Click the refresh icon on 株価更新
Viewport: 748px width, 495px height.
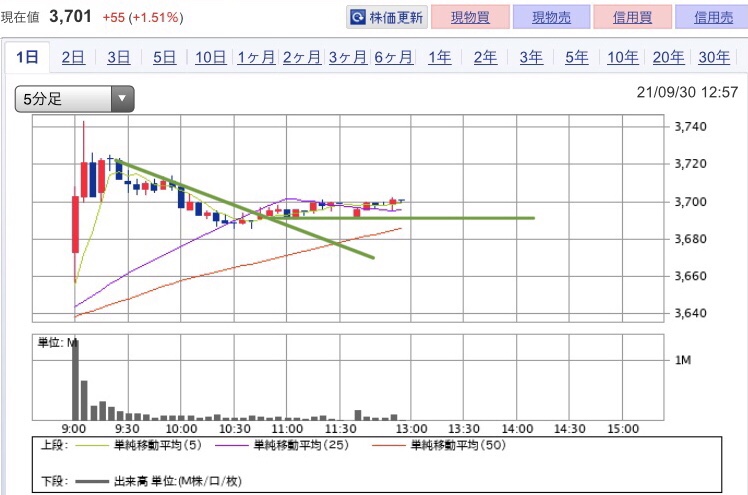[x=357, y=18]
